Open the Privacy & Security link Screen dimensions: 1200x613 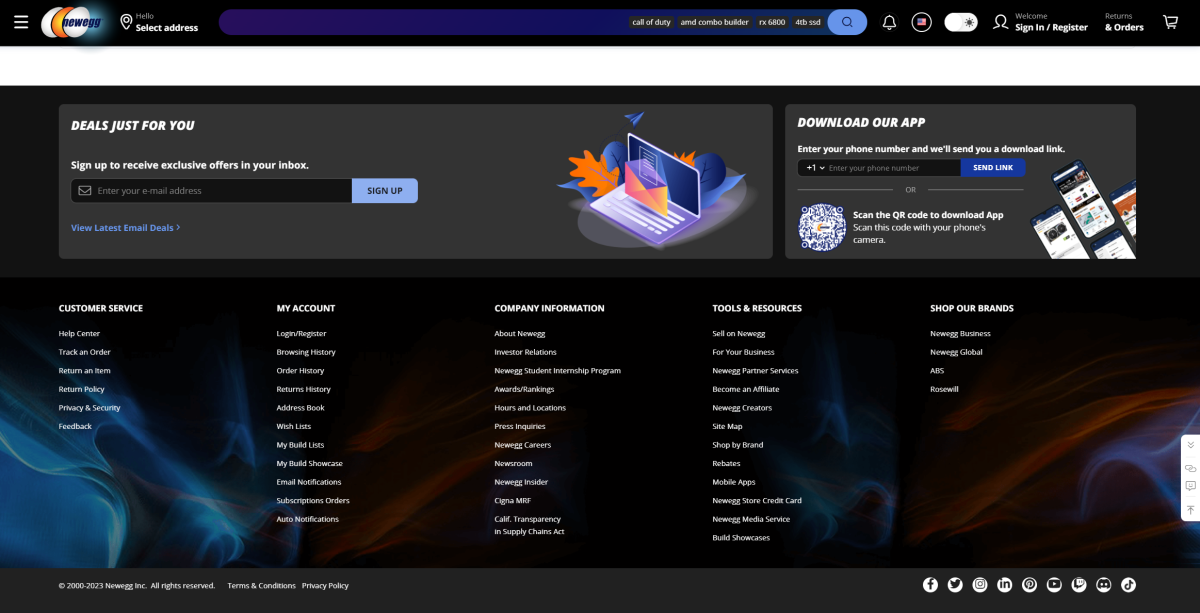coord(90,408)
